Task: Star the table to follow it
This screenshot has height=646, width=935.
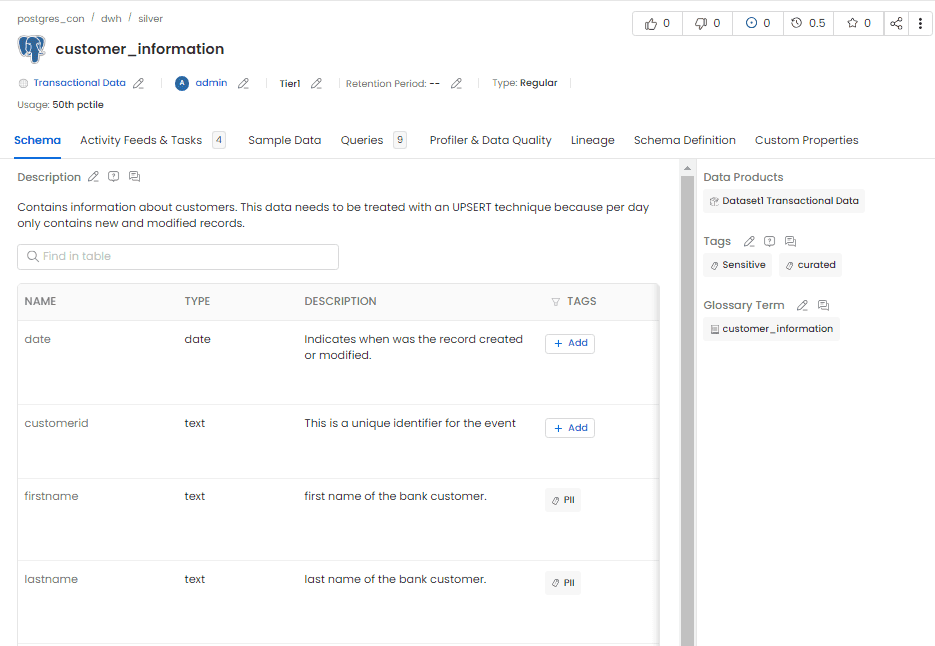Action: pos(859,23)
